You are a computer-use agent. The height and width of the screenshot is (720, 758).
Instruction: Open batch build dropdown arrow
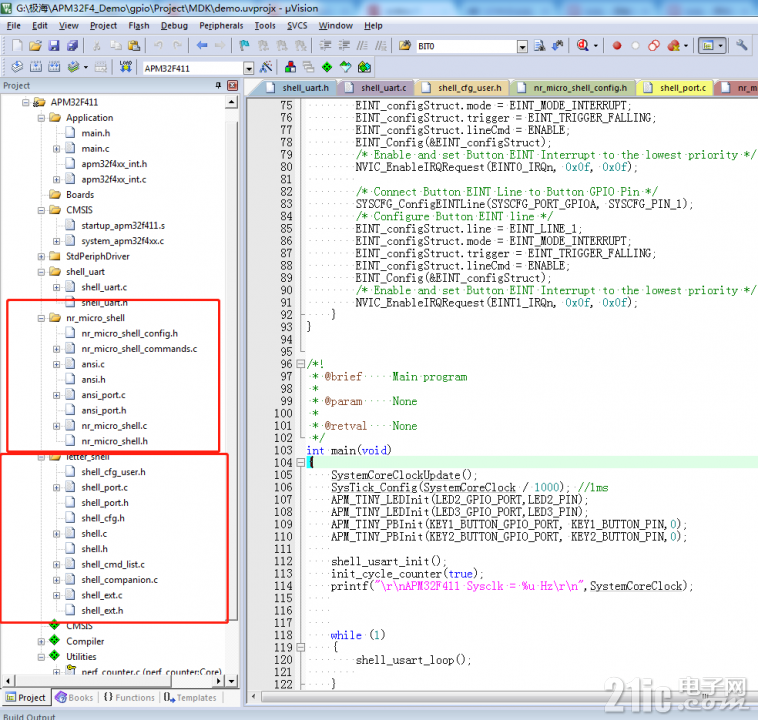pyautogui.click(x=86, y=67)
